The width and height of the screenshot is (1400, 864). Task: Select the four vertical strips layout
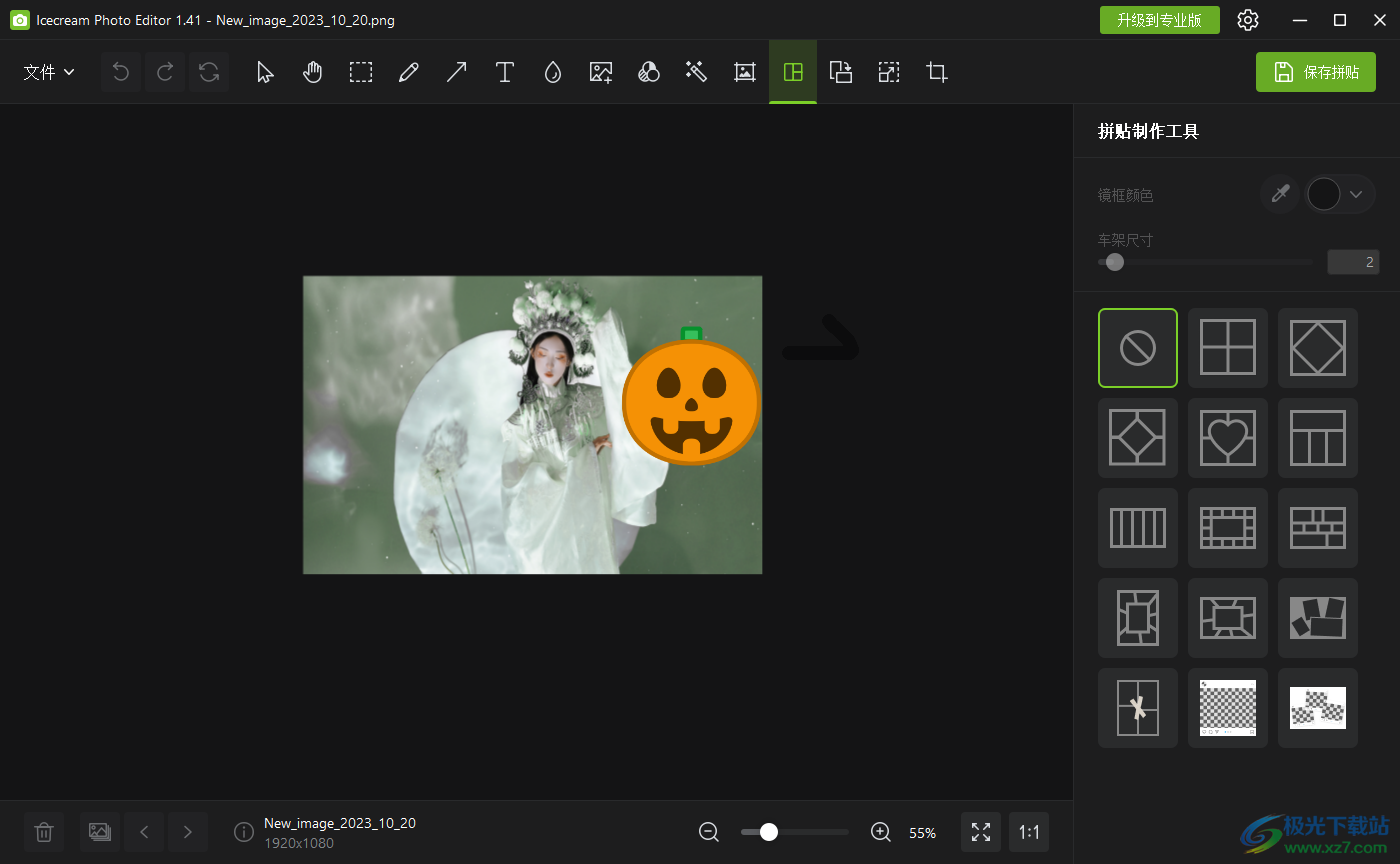1138,528
